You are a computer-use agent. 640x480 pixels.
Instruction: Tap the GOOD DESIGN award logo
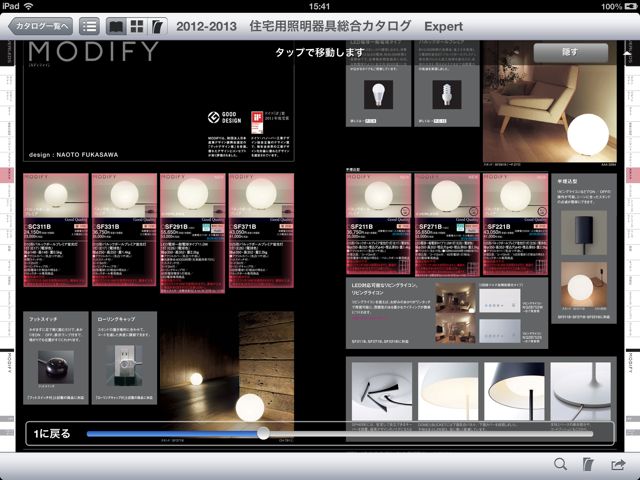(x=224, y=118)
